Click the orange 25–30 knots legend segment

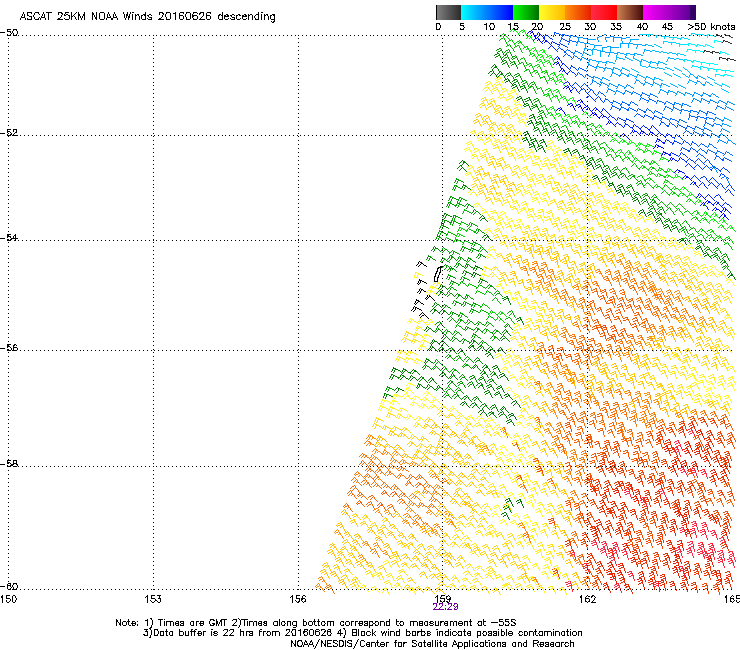tap(578, 12)
